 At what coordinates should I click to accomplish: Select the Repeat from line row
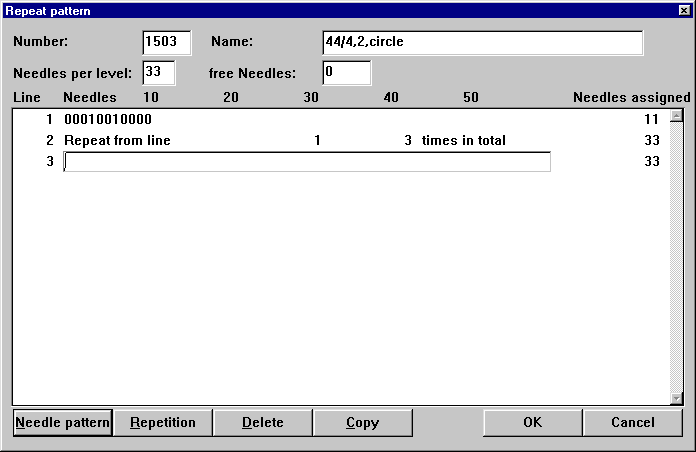tap(117, 141)
